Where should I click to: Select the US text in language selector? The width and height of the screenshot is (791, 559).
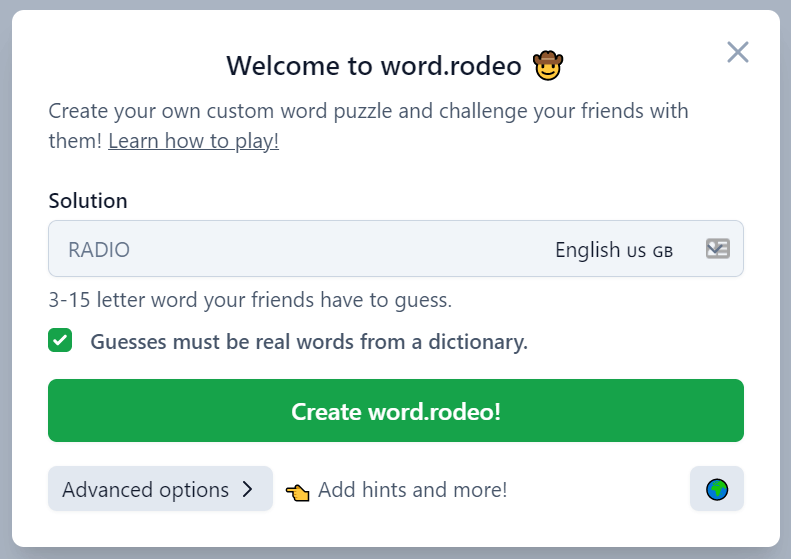[x=636, y=251]
